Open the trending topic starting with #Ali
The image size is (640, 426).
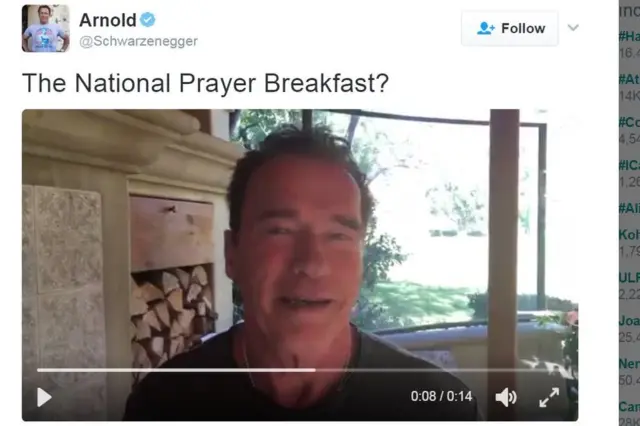pyautogui.click(x=629, y=208)
